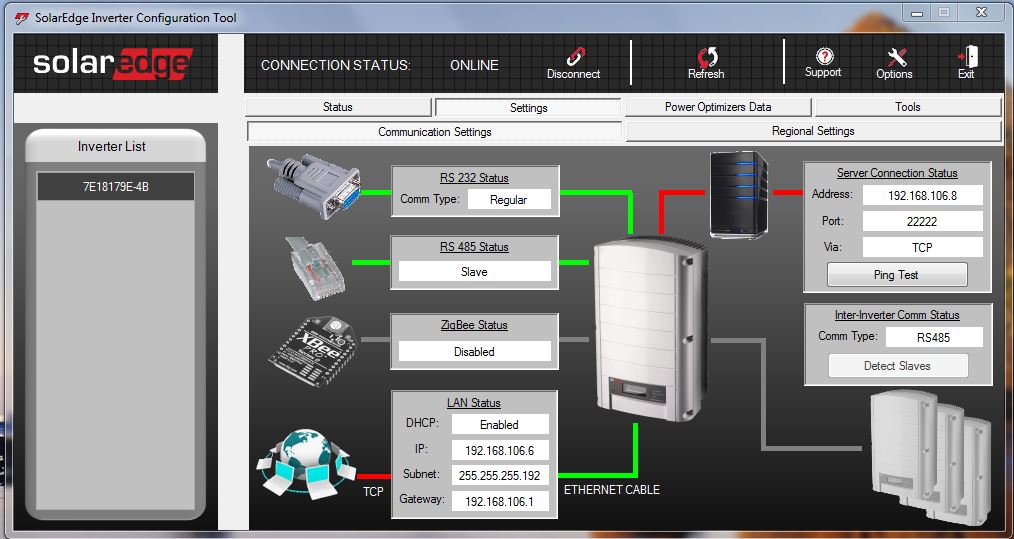Image resolution: width=1014 pixels, height=539 pixels.
Task: Click the RJ45 plug image beside RS 485
Action: click(315, 268)
